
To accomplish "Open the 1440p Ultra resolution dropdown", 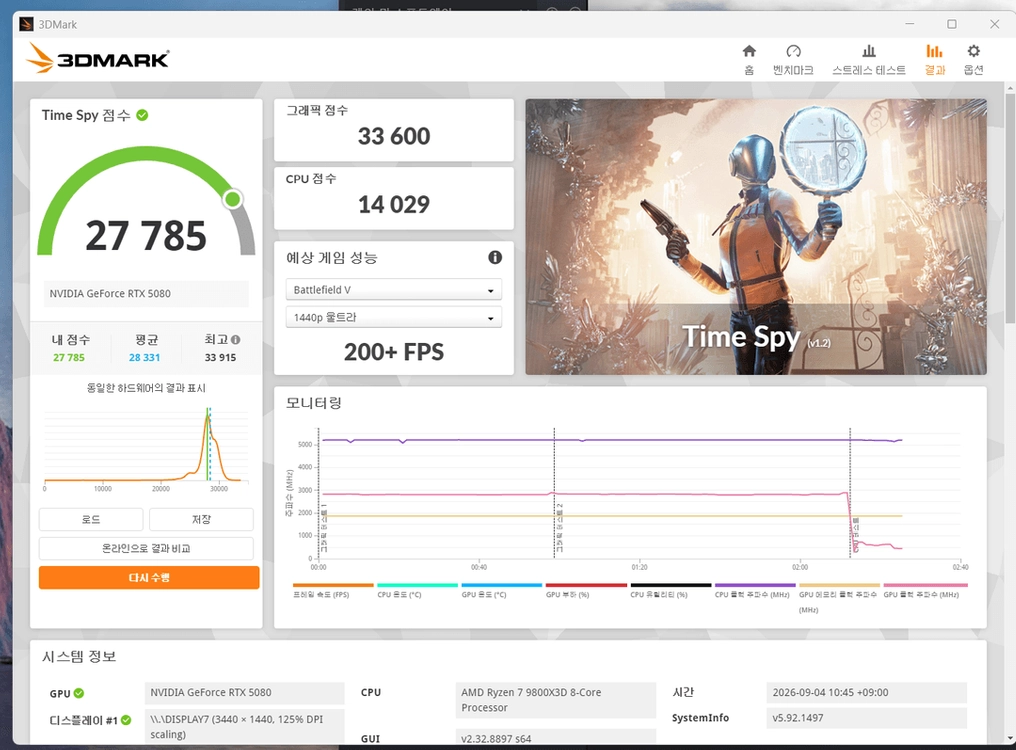I will coord(393,318).
